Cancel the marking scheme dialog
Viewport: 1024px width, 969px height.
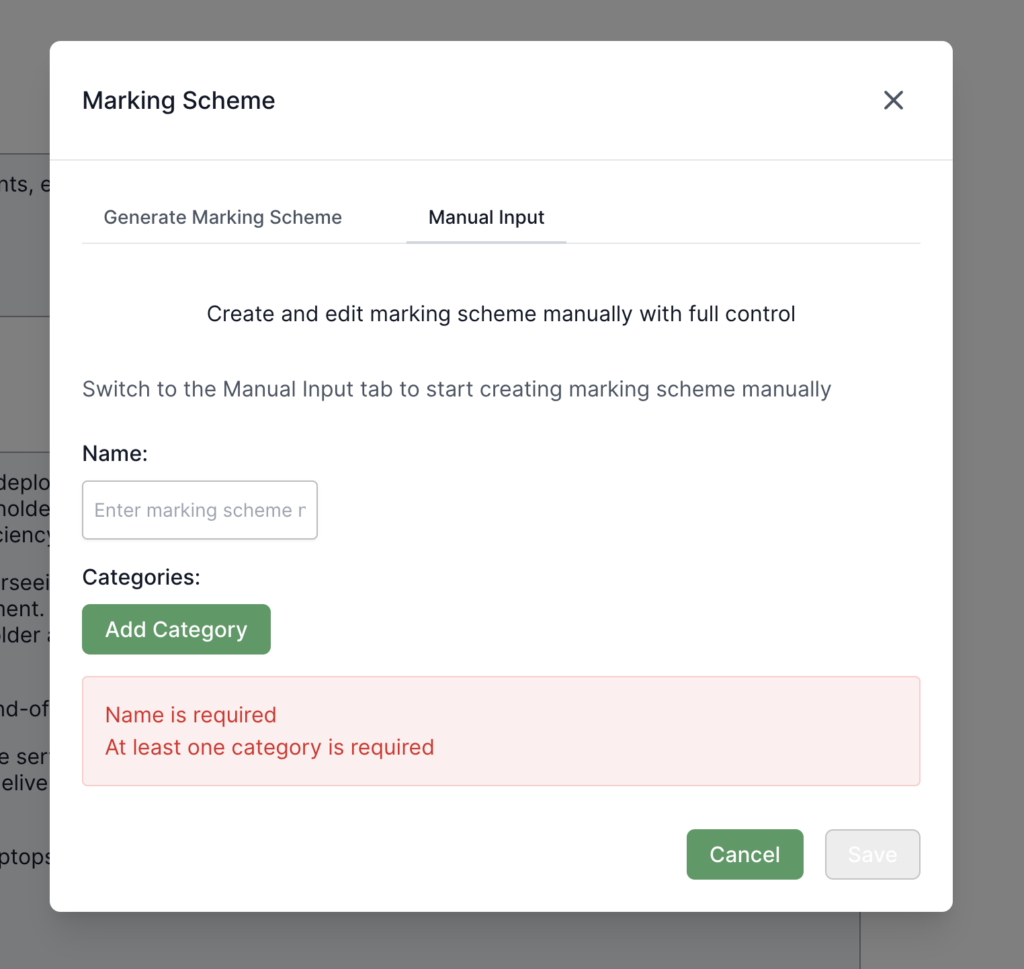click(x=744, y=854)
